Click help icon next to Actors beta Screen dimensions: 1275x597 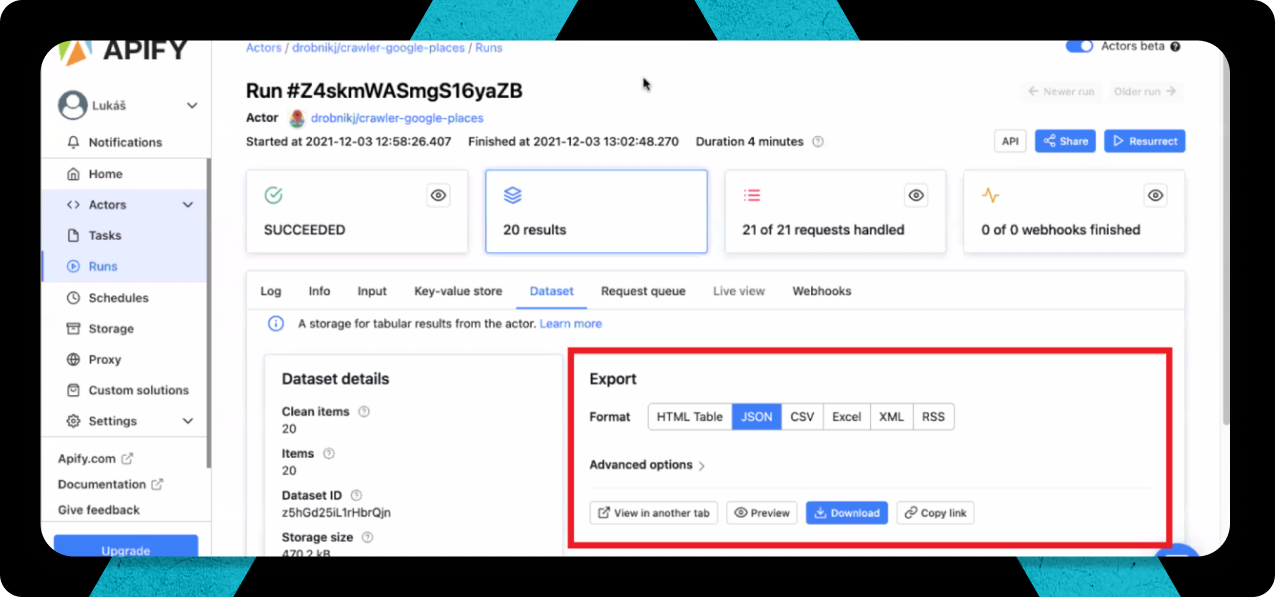(x=1175, y=46)
